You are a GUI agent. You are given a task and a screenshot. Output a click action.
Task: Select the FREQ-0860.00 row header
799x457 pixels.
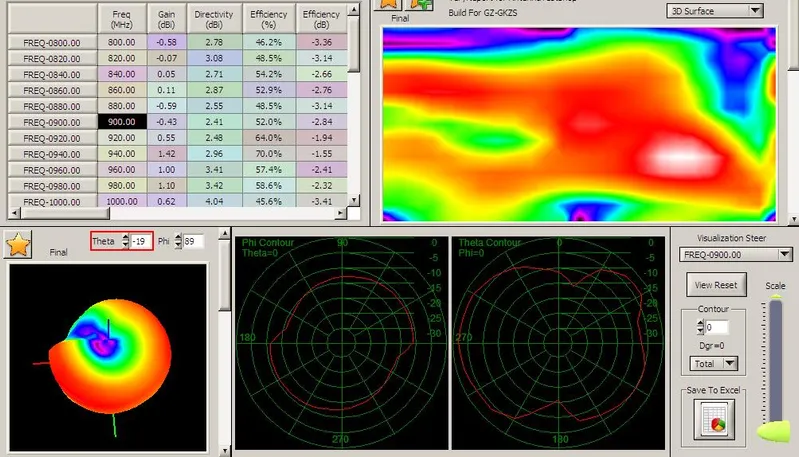[x=52, y=90]
